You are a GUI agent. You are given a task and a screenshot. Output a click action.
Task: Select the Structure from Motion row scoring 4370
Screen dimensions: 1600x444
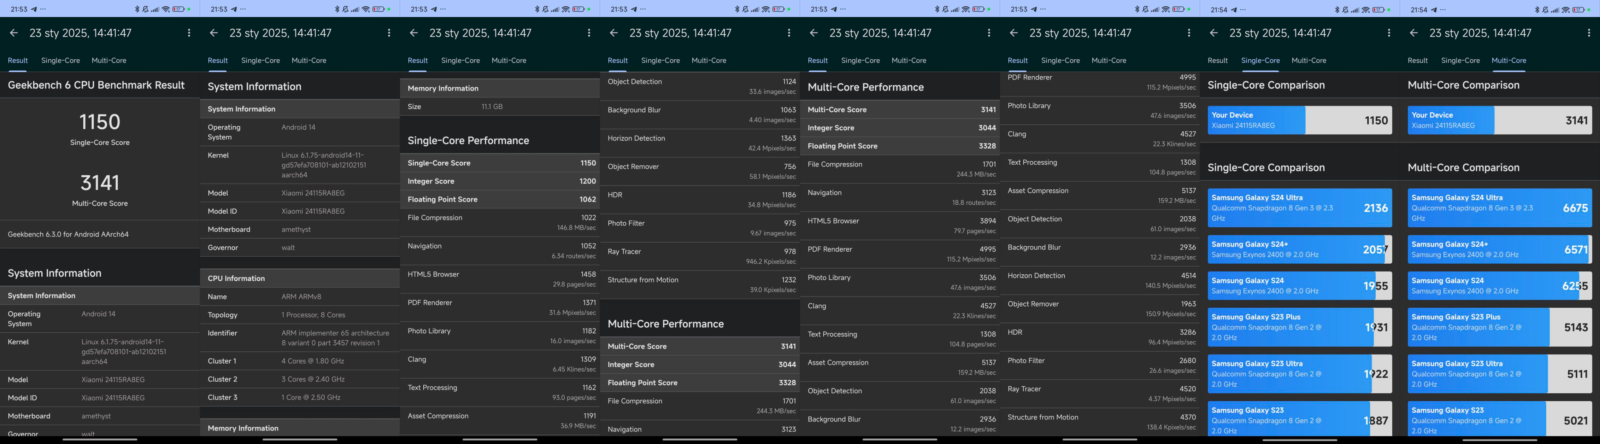1100,422
